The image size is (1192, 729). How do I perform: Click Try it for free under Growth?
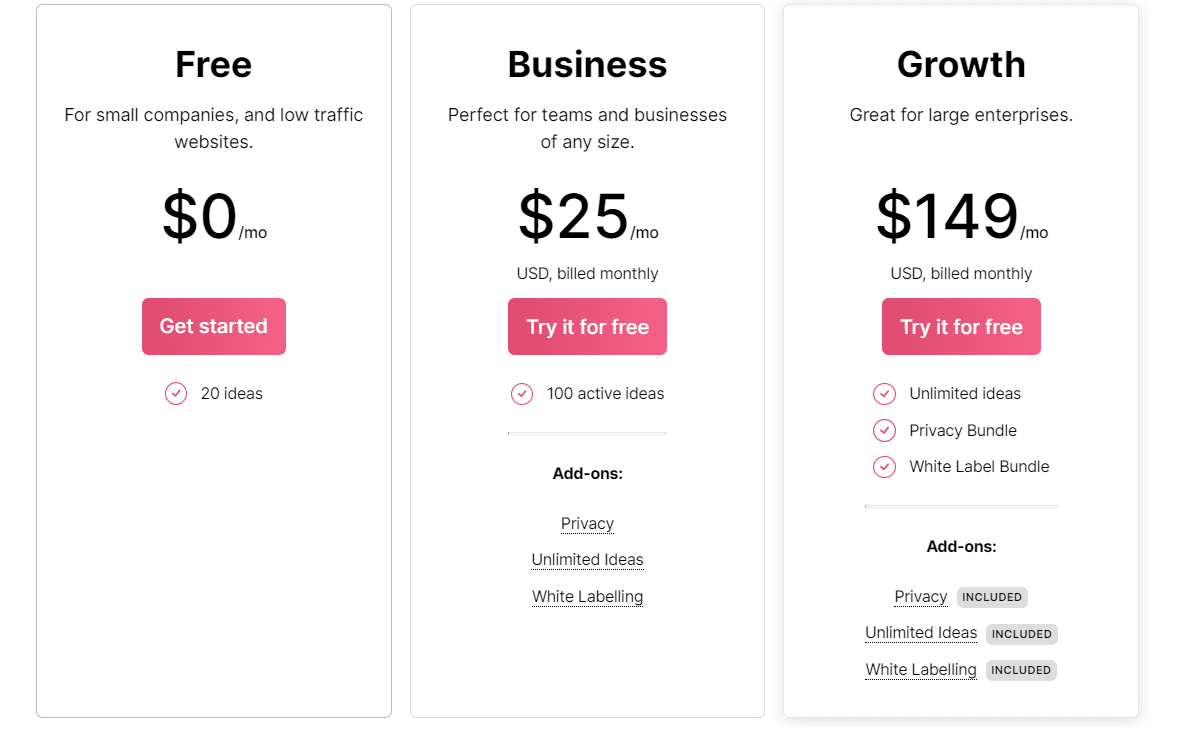961,327
